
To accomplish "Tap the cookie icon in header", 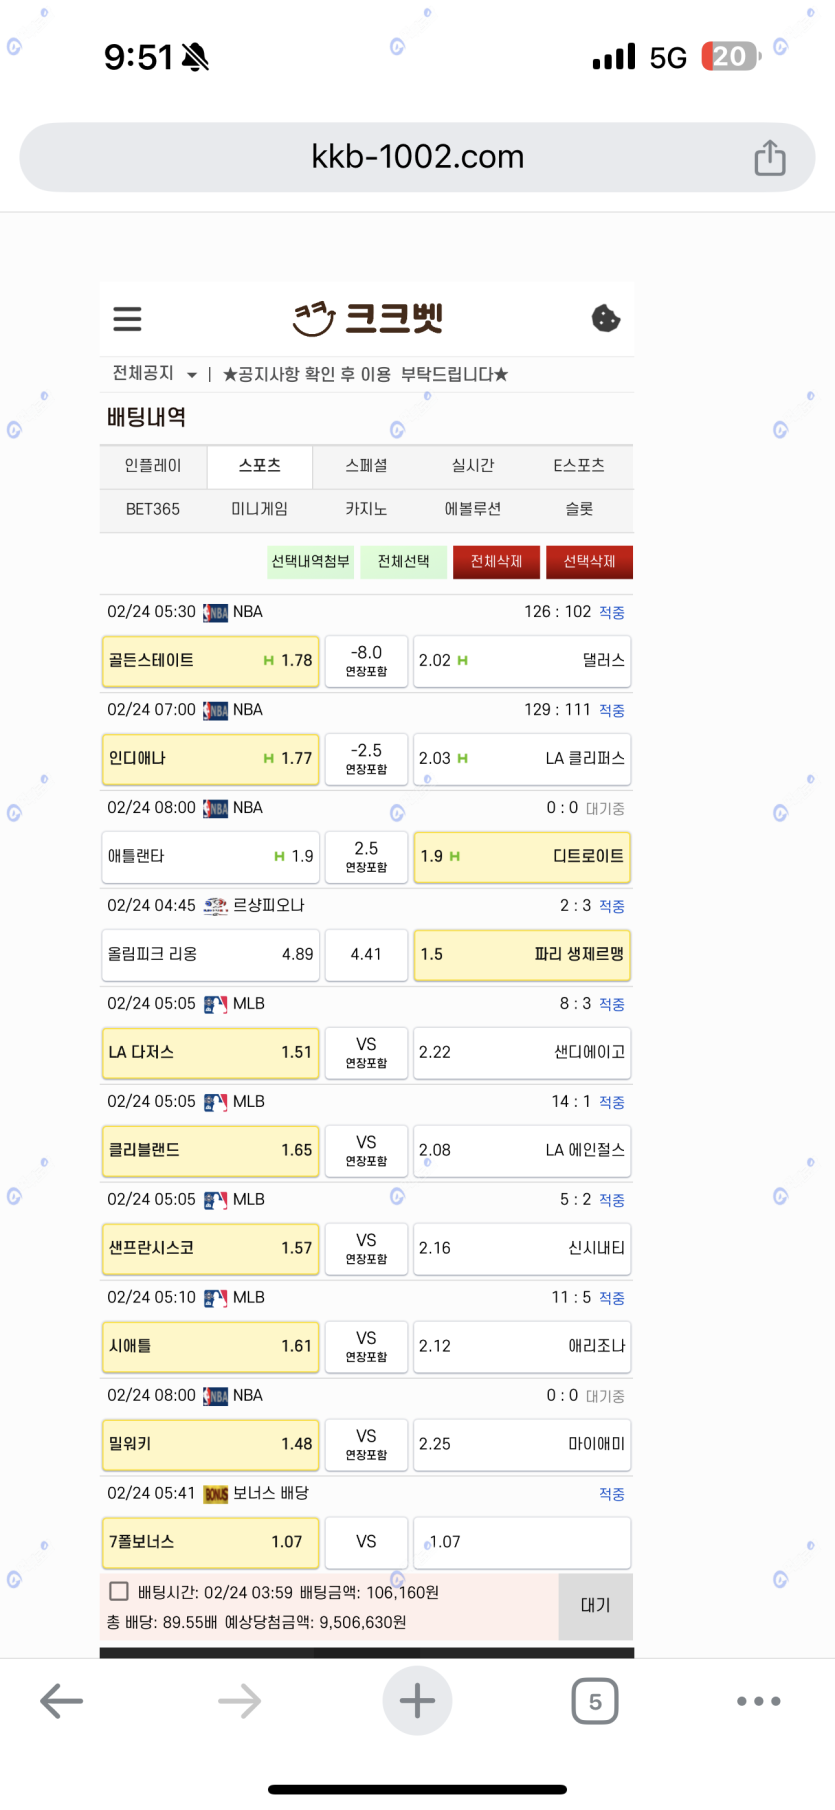I will (x=605, y=319).
